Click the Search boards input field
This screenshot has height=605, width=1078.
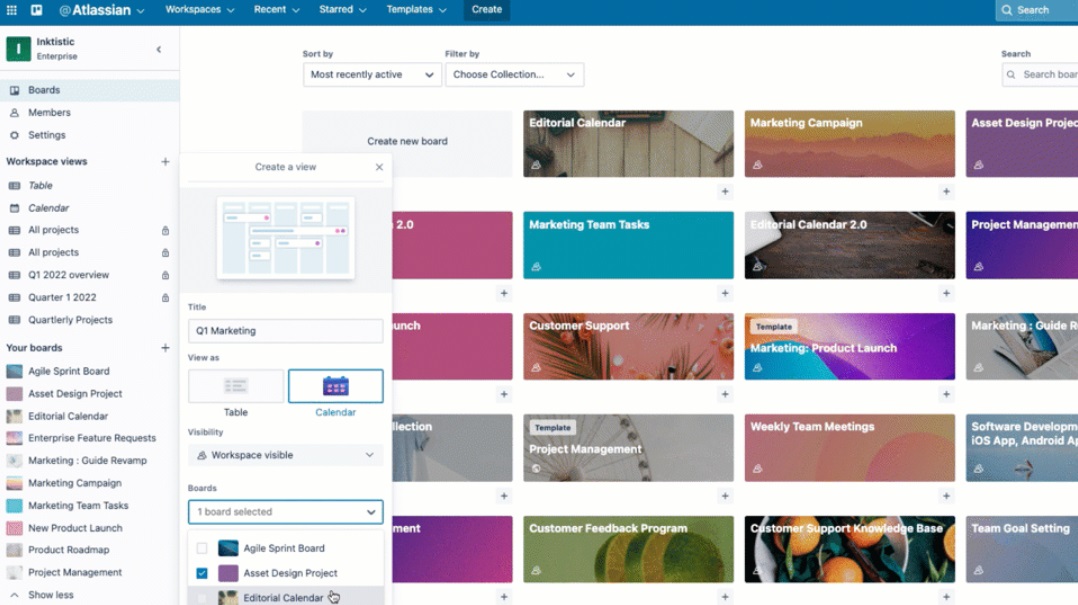(x=1040, y=75)
